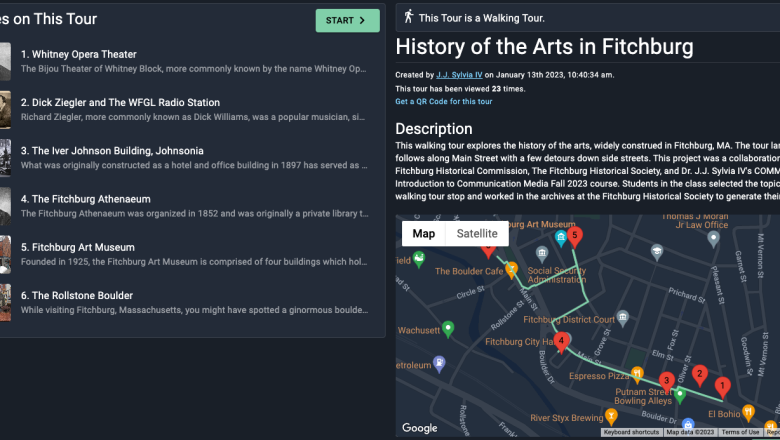Click the START tour button
The height and width of the screenshot is (440, 780).
[347, 20]
